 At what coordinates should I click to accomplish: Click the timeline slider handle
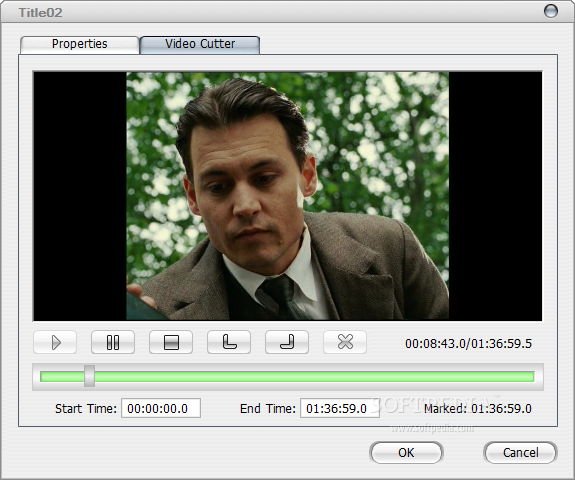pyautogui.click(x=89, y=376)
